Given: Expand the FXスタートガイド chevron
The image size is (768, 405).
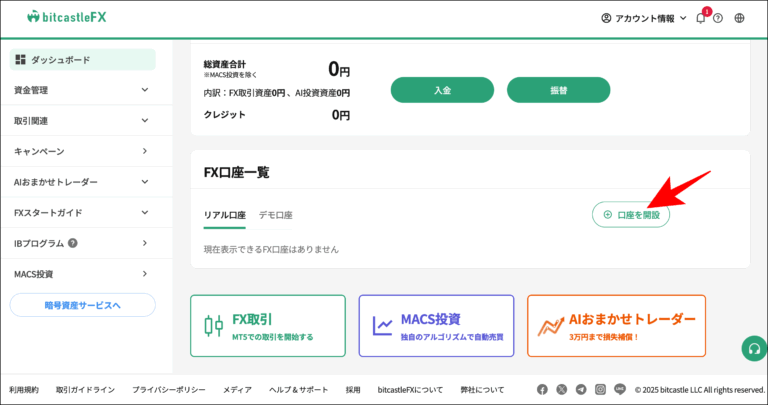Looking at the screenshot, I should [144, 213].
